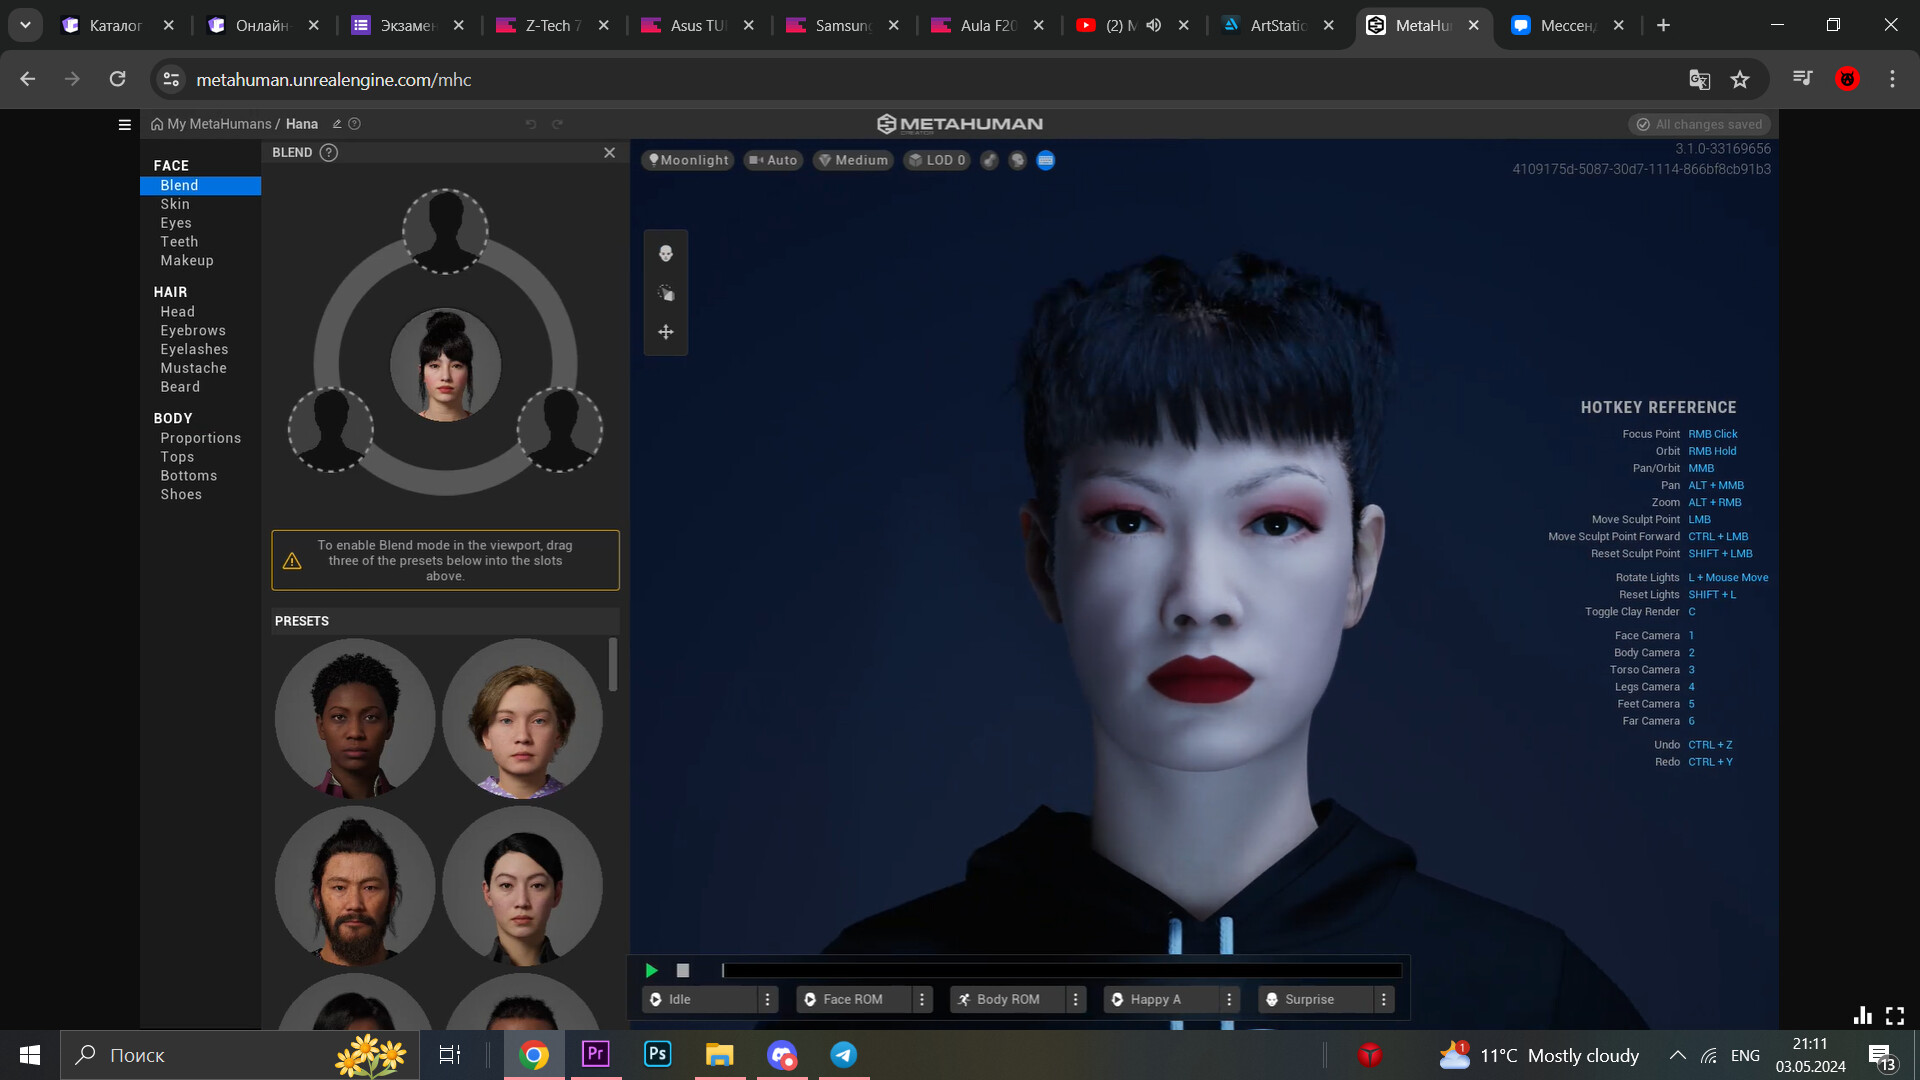Launch Photoshop from the taskbar
Screen dimensions: 1920x1080
tap(657, 1054)
